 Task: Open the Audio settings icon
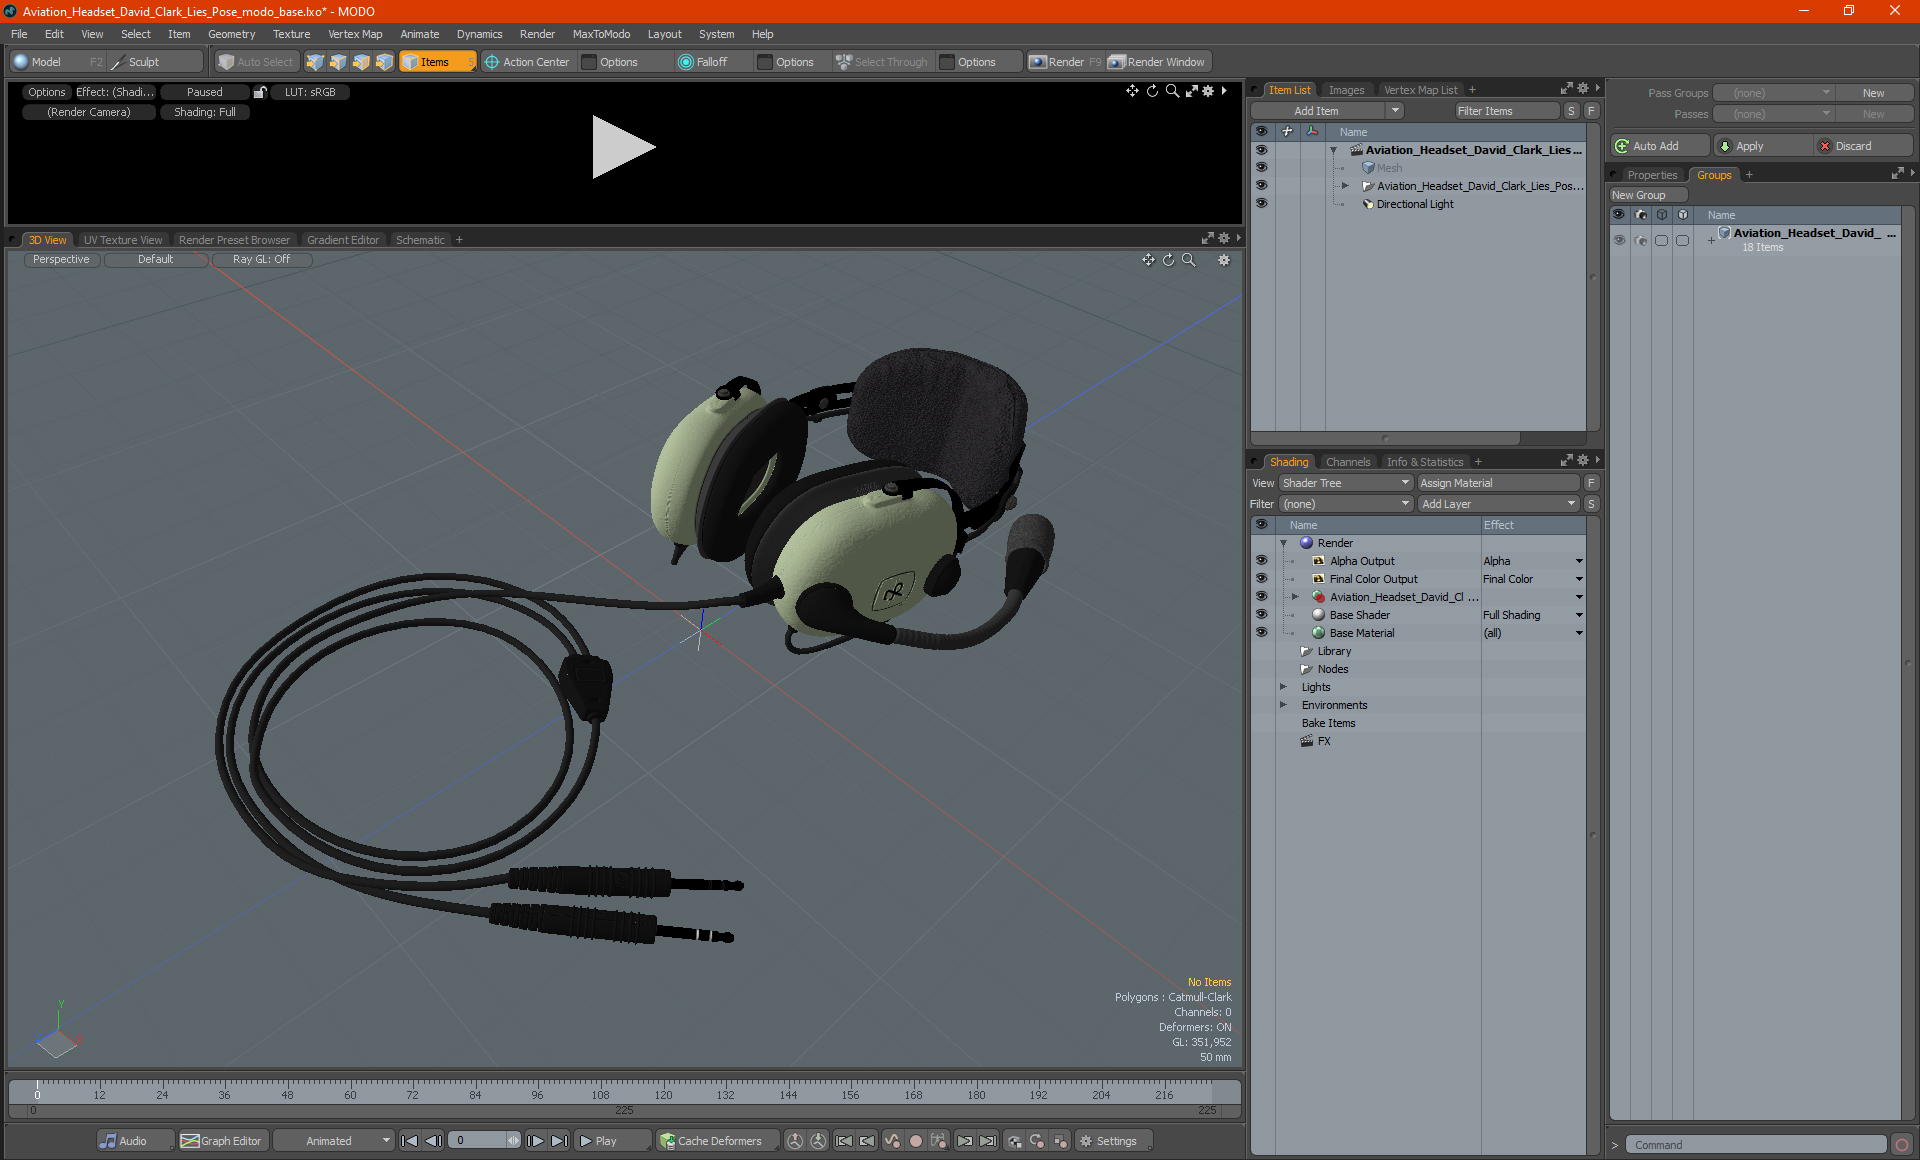tap(108, 1141)
